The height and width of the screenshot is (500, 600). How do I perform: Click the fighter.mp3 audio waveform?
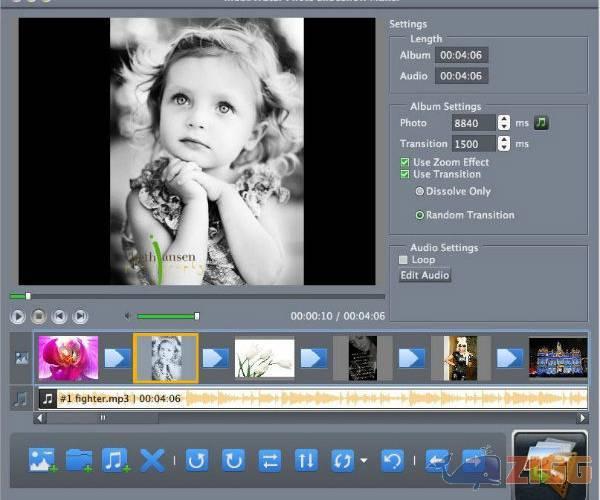(386, 399)
